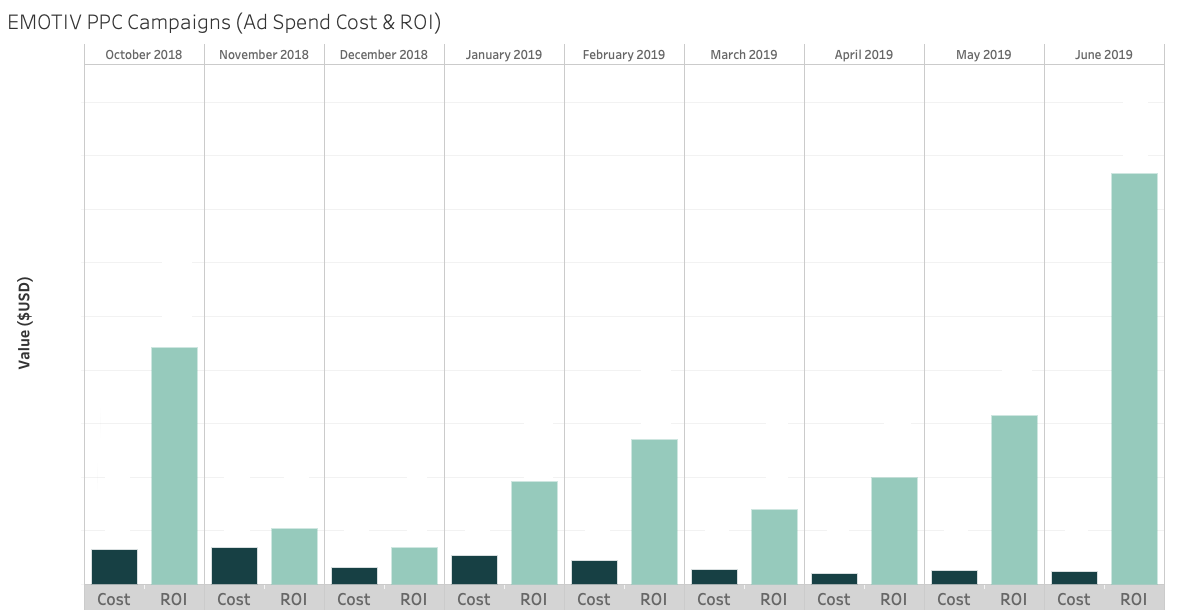Click the Cost label under March 2019
The height and width of the screenshot is (610, 1197).
(714, 599)
